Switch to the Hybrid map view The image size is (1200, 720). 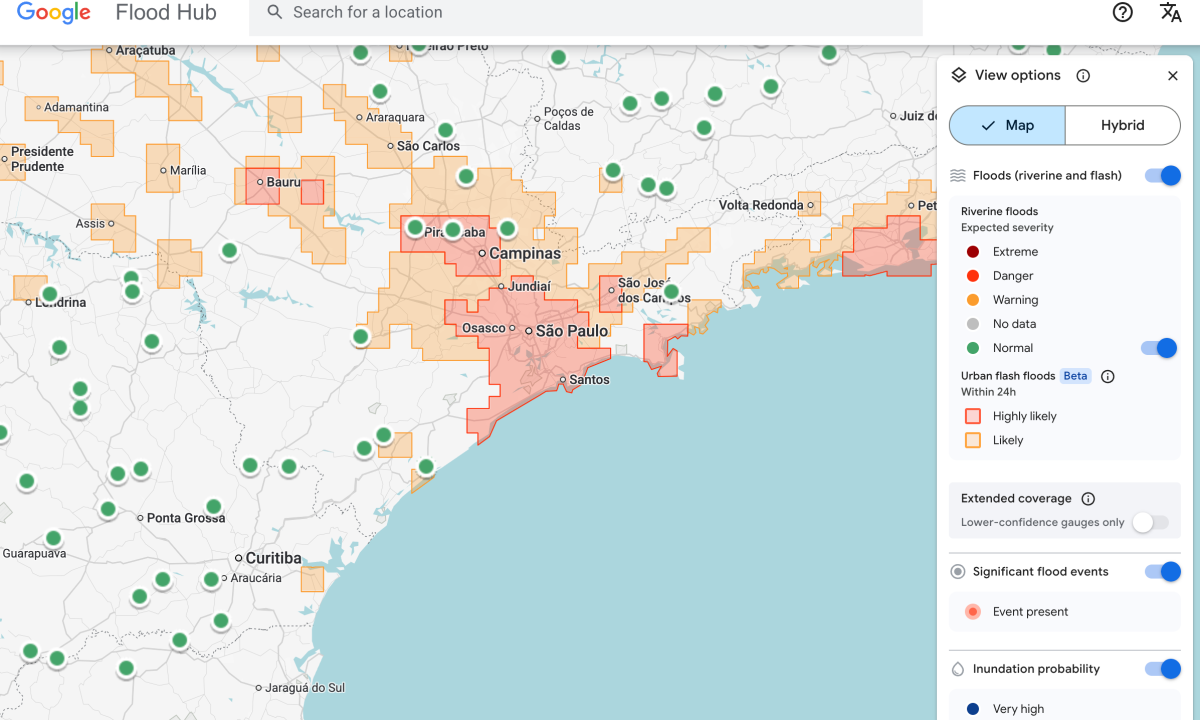point(1122,125)
